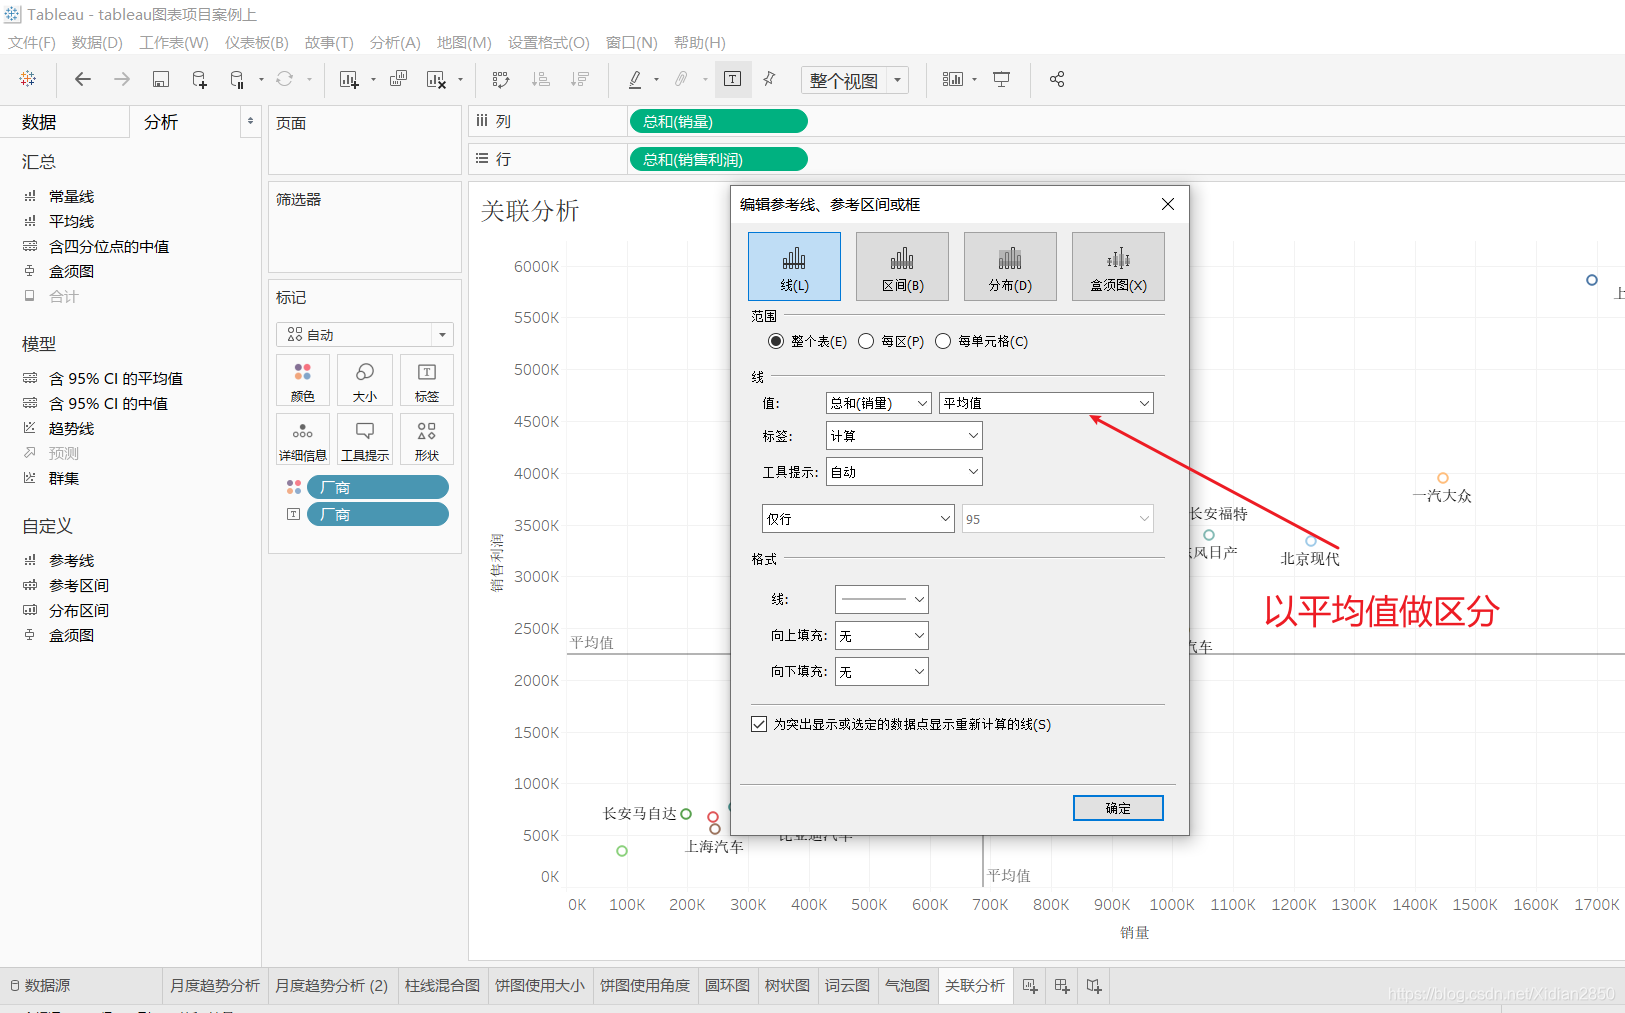Select the 盒须图(X) reference type button
1625x1013 pixels.
click(x=1118, y=266)
